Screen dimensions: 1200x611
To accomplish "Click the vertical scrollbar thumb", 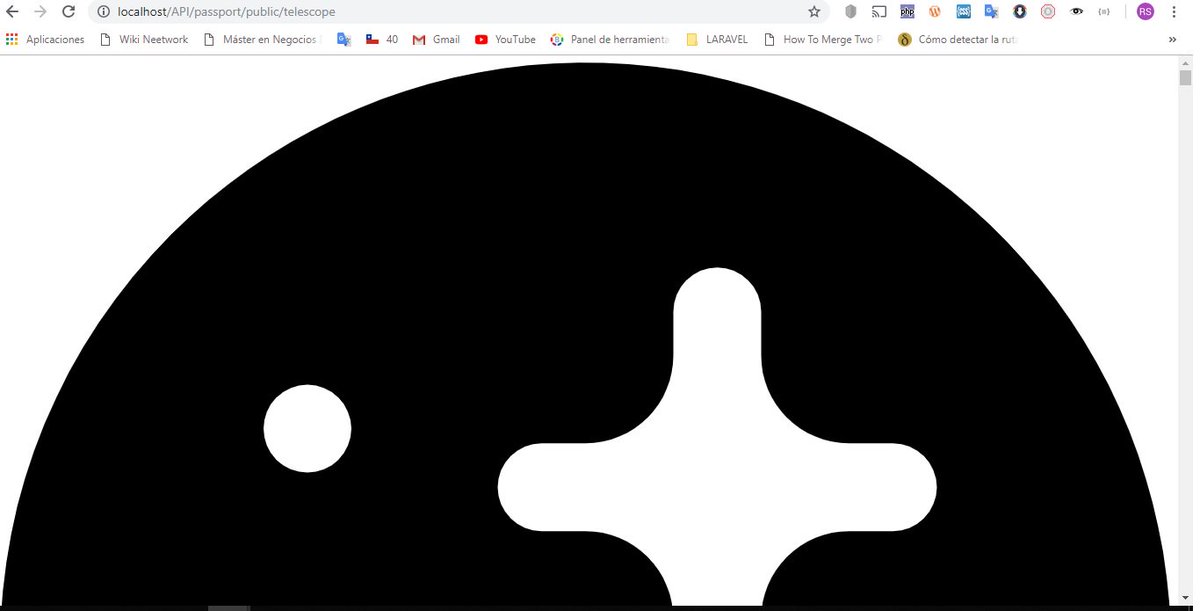I will click(1185, 78).
